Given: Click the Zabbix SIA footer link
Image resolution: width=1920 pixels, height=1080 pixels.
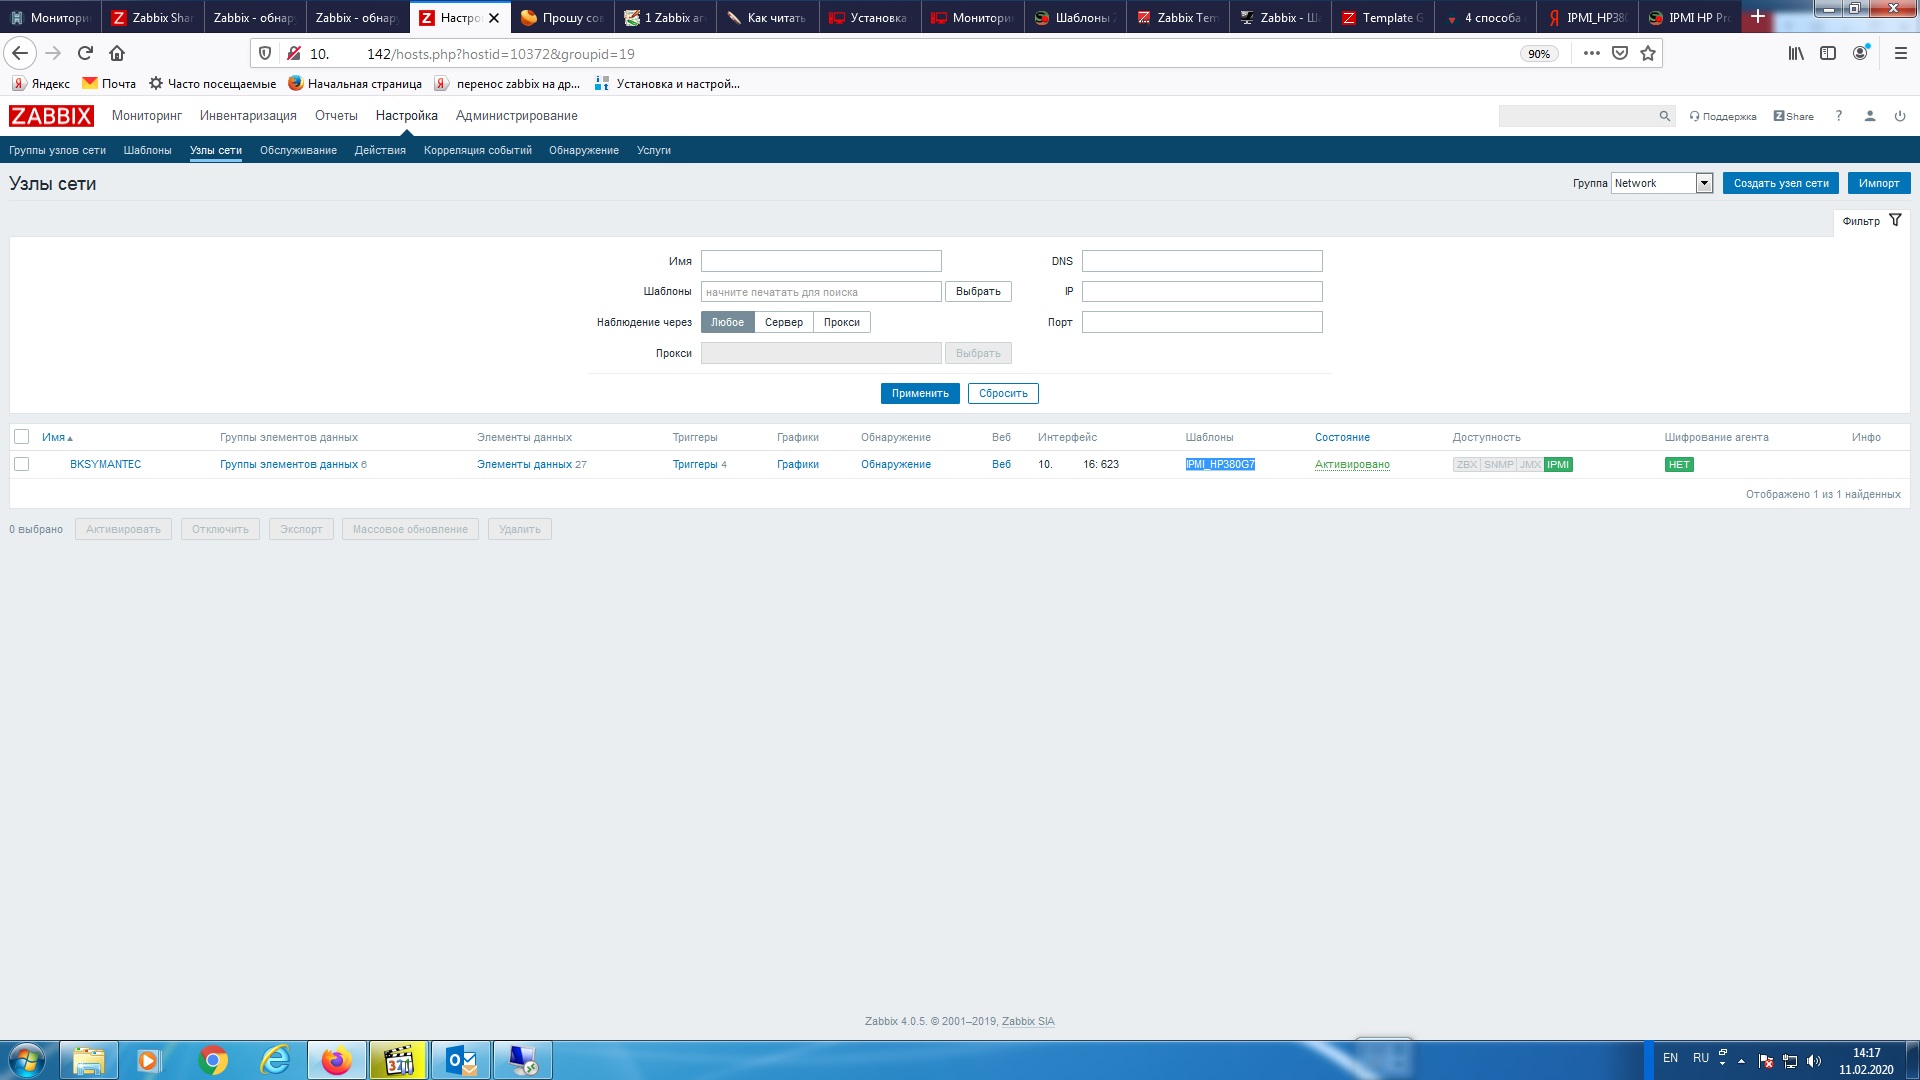Looking at the screenshot, I should click(x=1028, y=1021).
